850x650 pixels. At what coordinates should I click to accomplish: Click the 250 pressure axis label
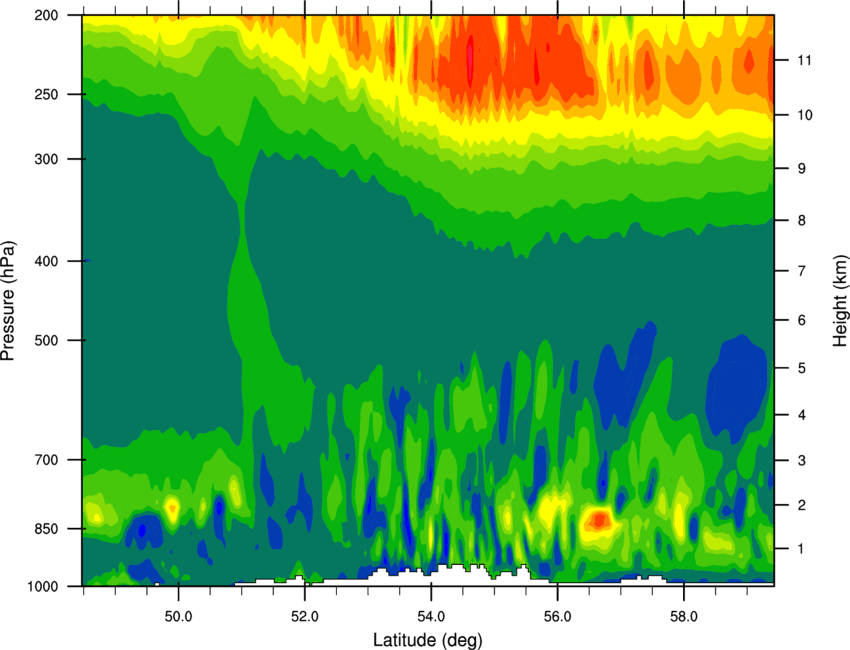tap(47, 94)
